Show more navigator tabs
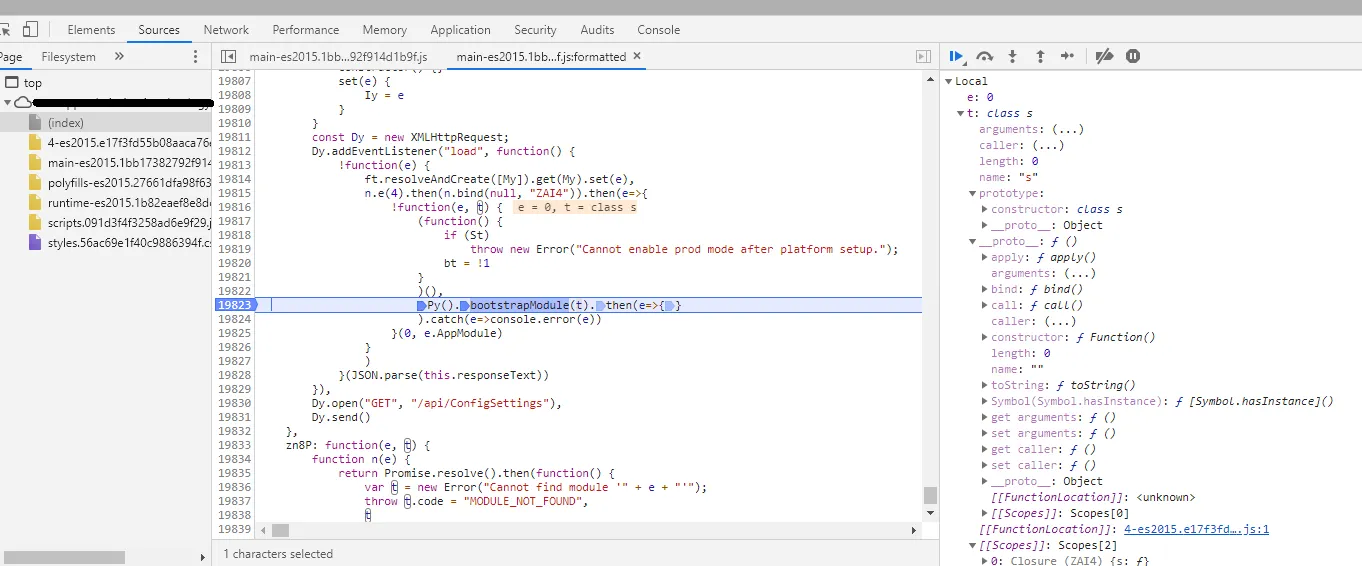 tap(119, 57)
